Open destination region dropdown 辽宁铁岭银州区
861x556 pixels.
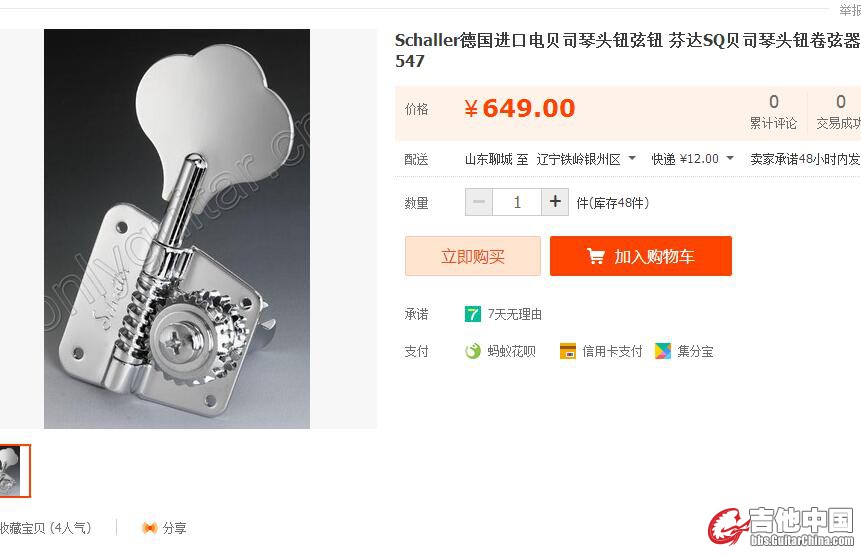[x=586, y=159]
